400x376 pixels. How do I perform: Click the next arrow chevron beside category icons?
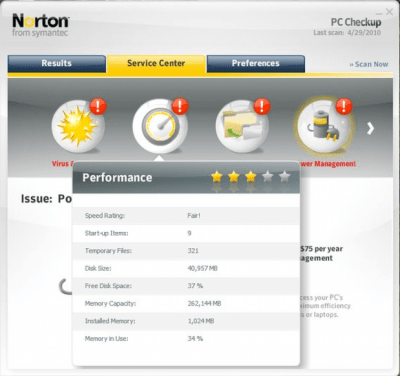[370, 128]
